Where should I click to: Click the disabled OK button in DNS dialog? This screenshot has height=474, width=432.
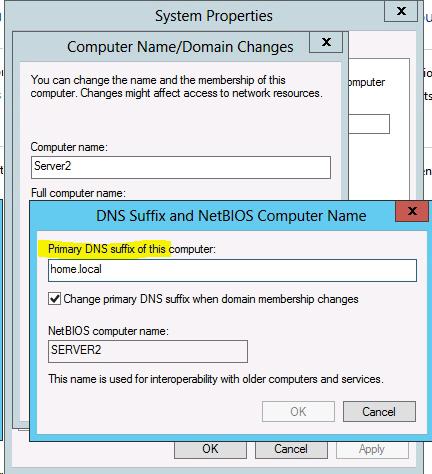(x=298, y=412)
